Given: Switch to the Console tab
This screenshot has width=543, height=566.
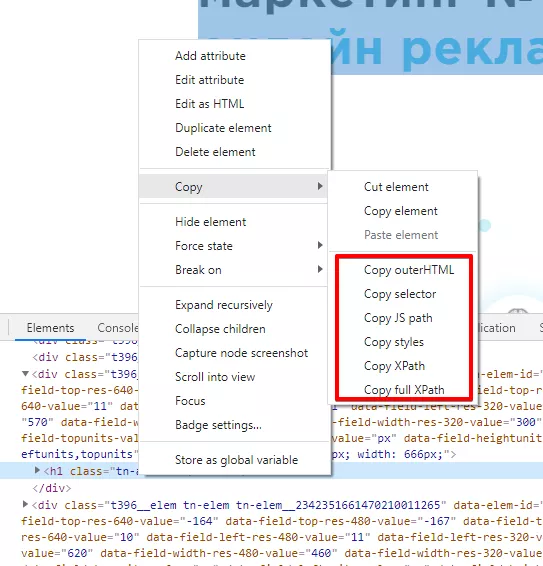Looking at the screenshot, I should point(118,328).
